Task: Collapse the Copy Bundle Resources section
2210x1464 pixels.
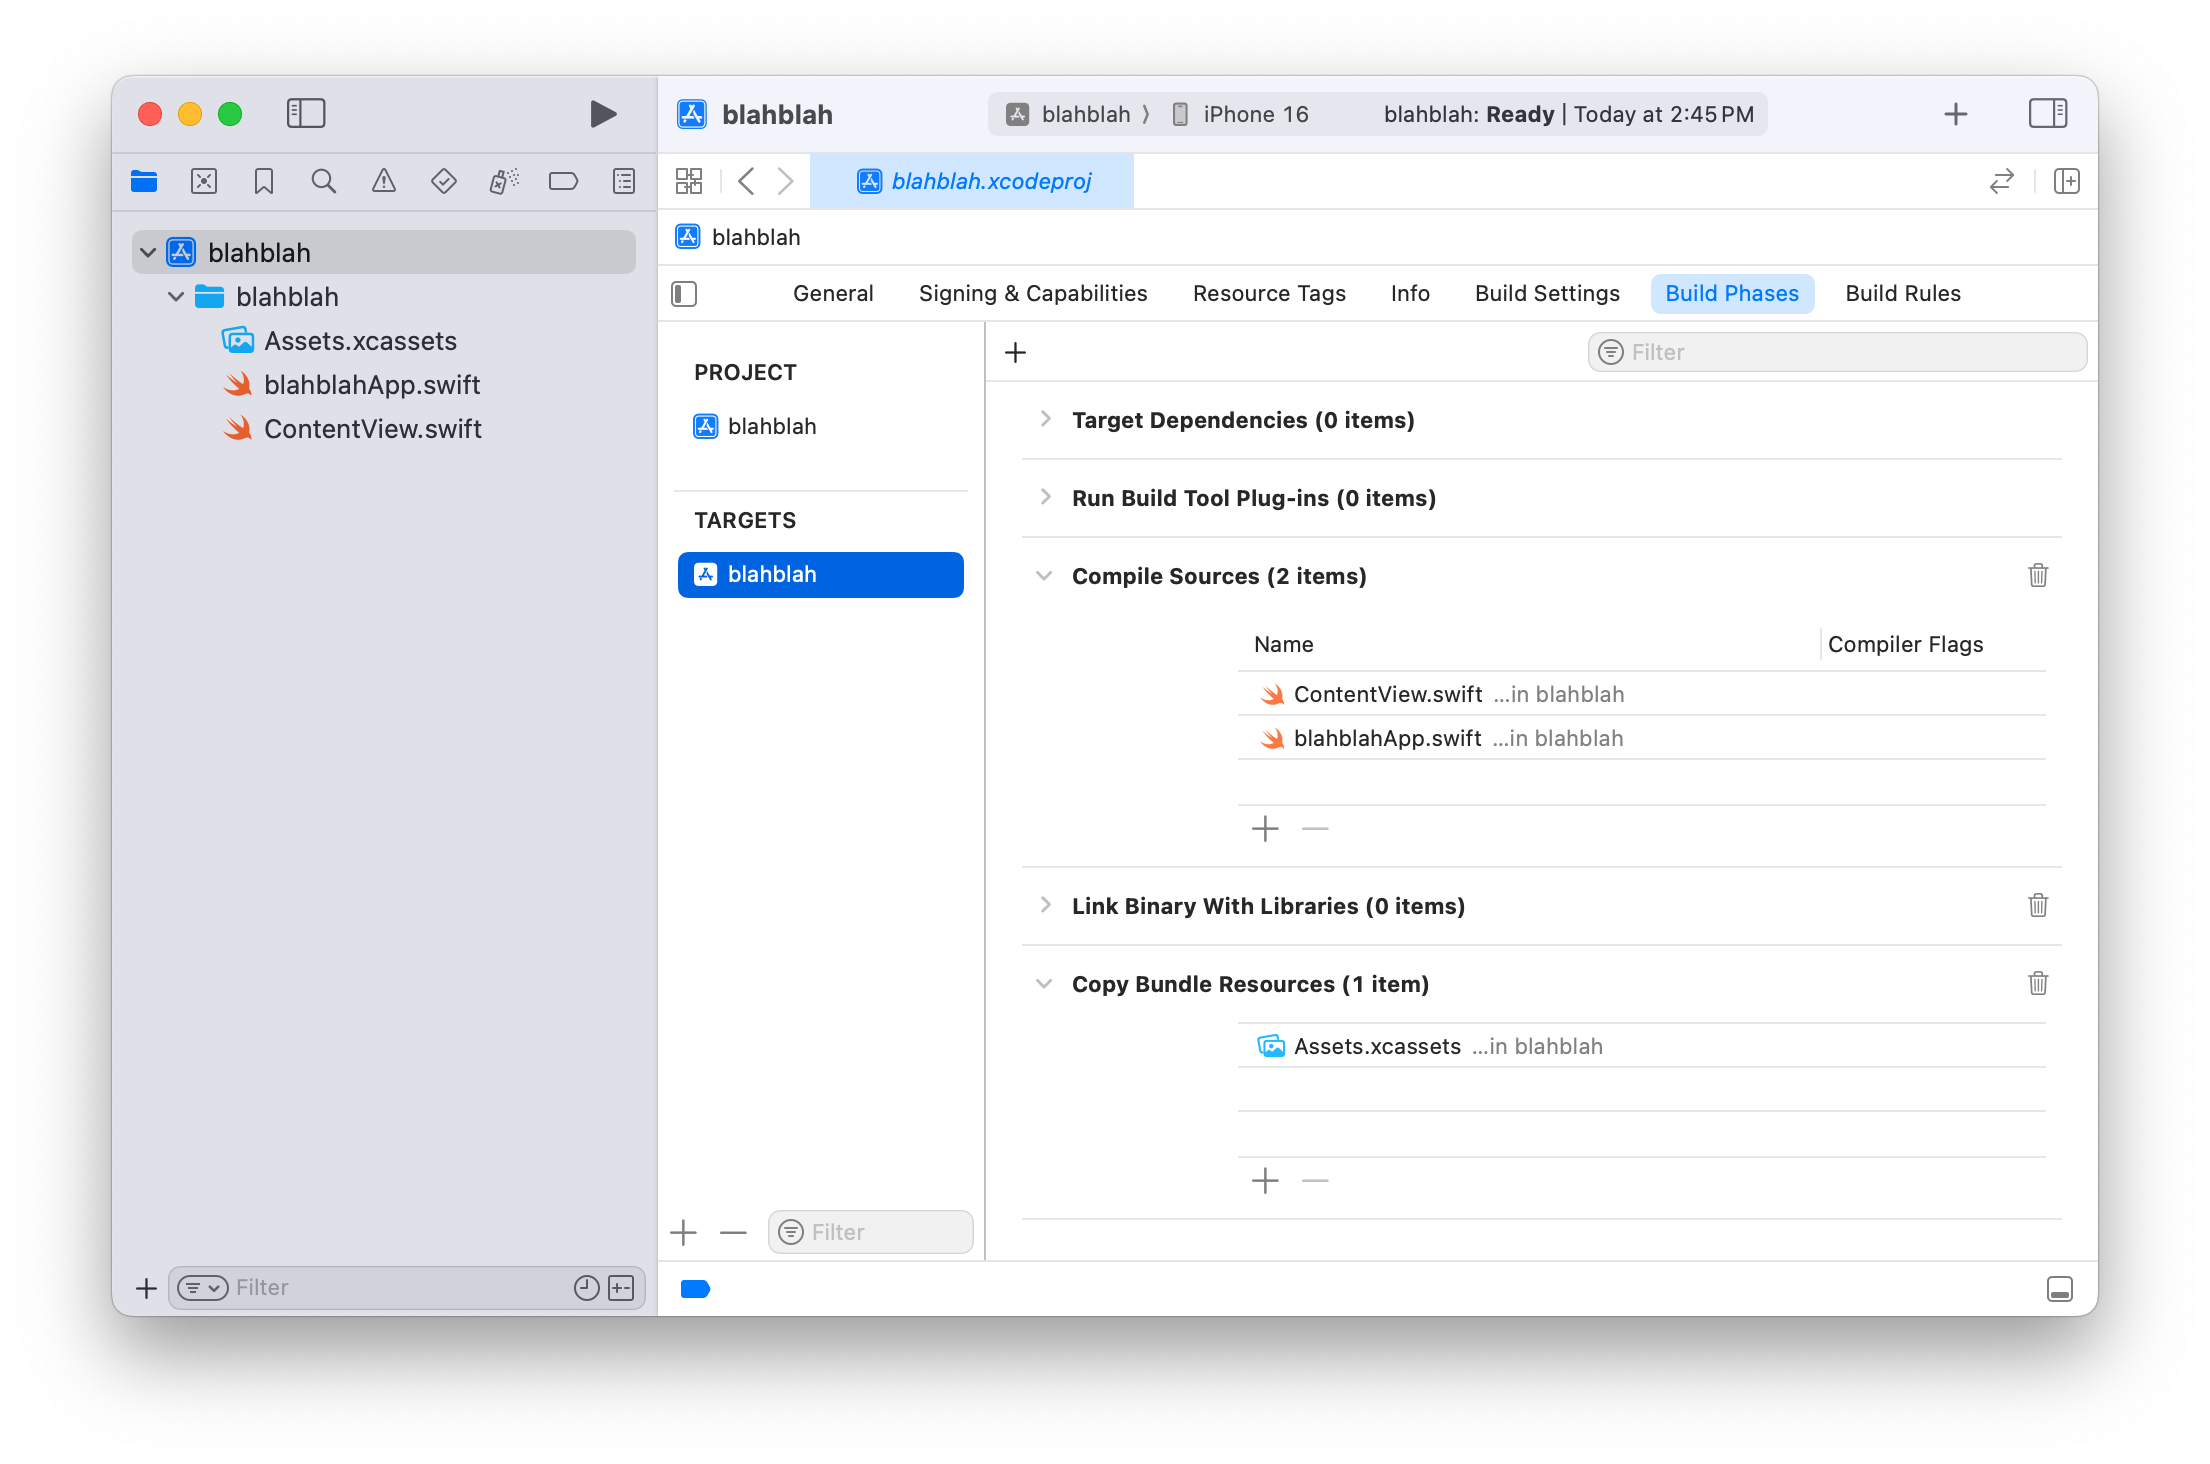Action: pyautogui.click(x=1045, y=984)
